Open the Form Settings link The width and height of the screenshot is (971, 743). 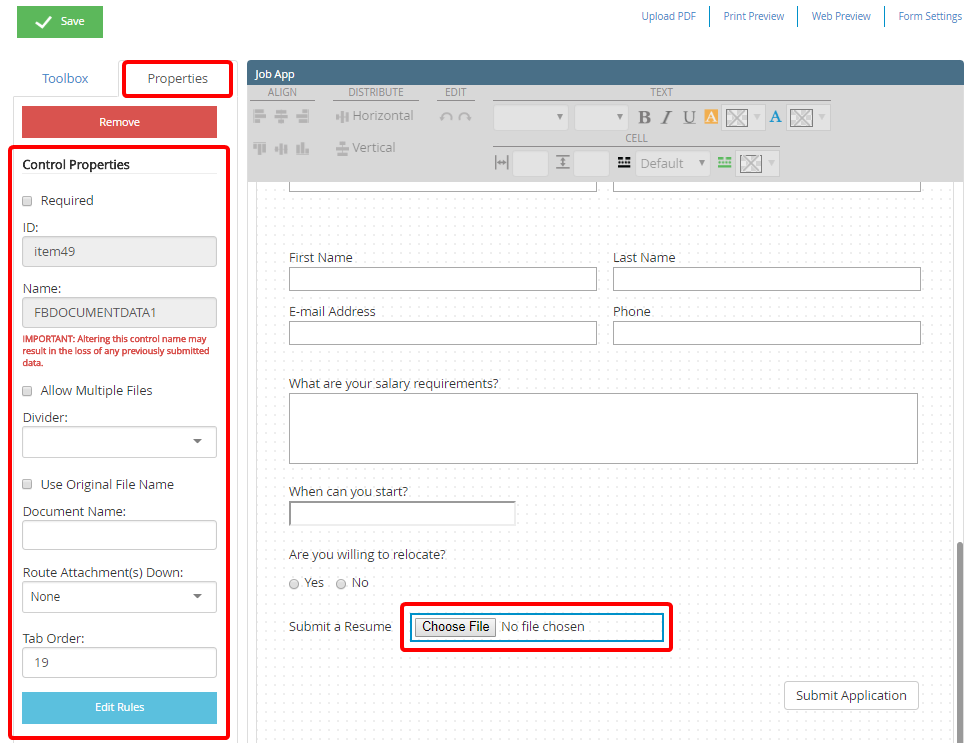point(929,16)
